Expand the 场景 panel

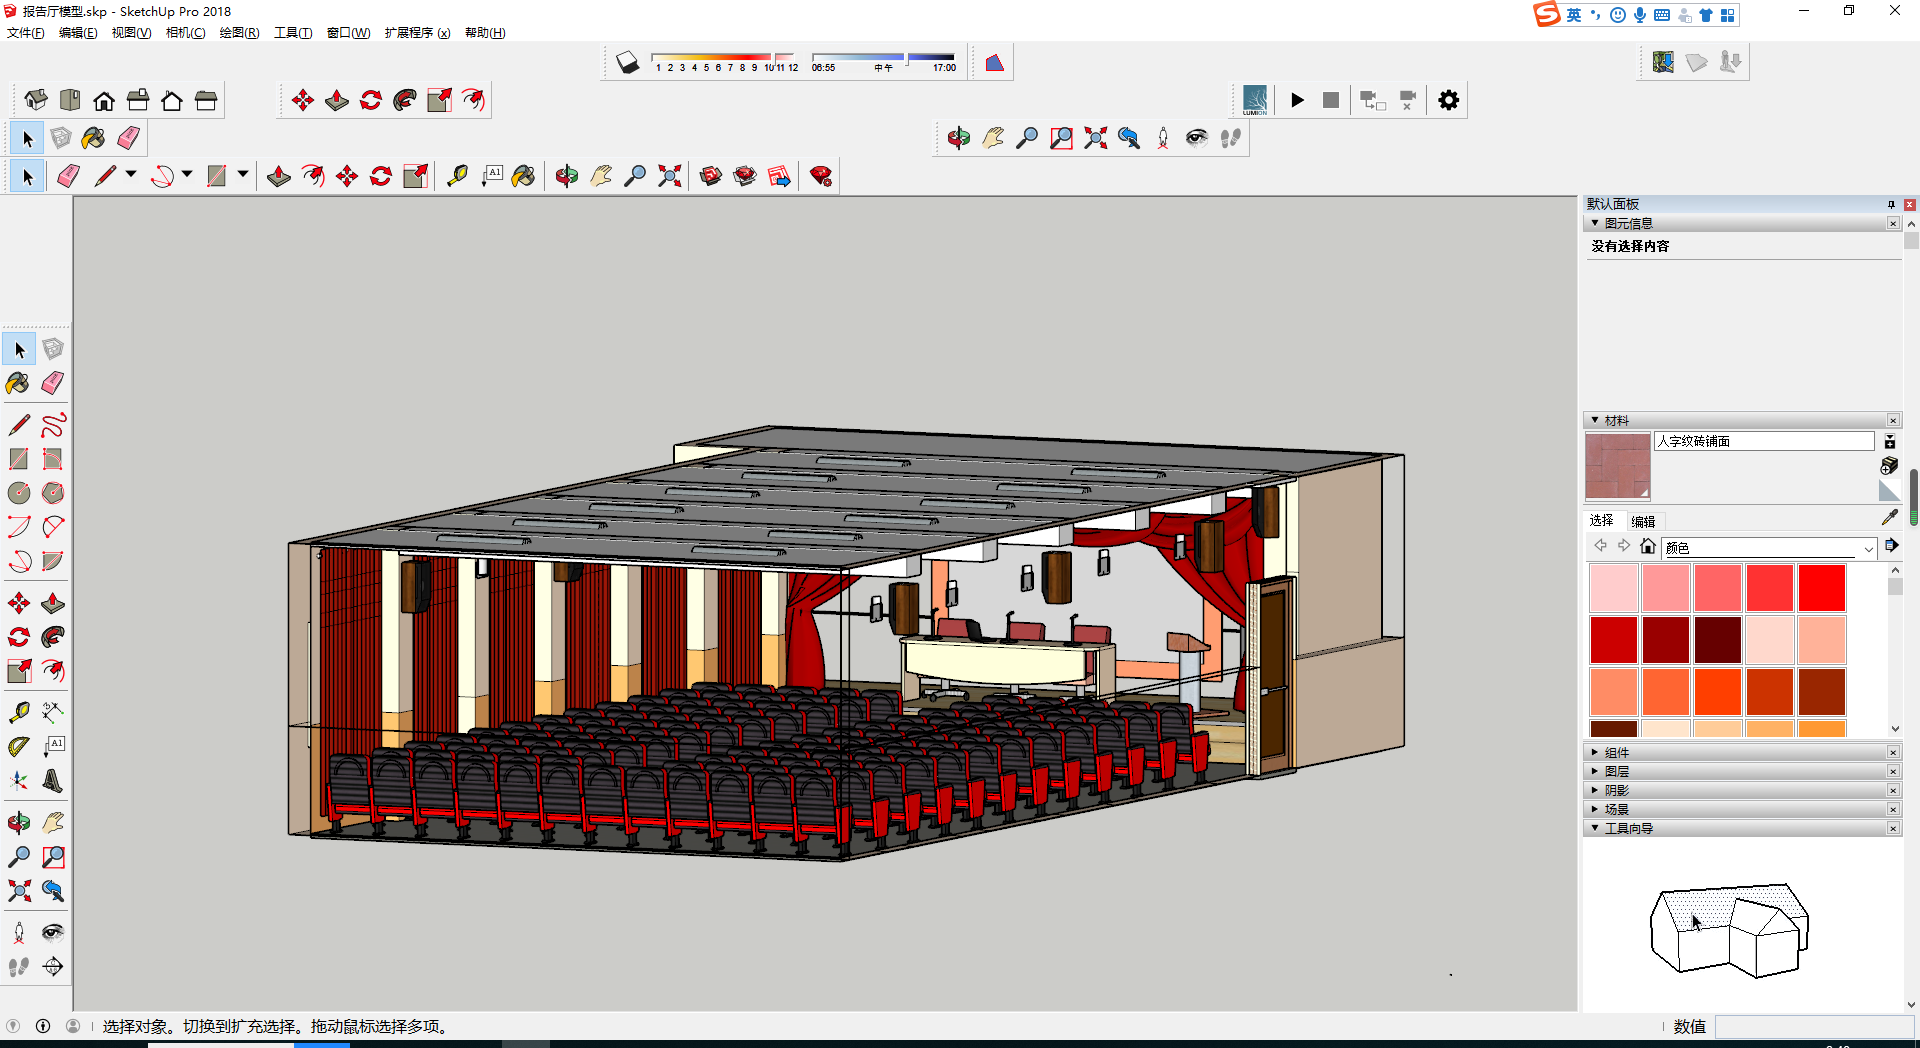(1595, 809)
